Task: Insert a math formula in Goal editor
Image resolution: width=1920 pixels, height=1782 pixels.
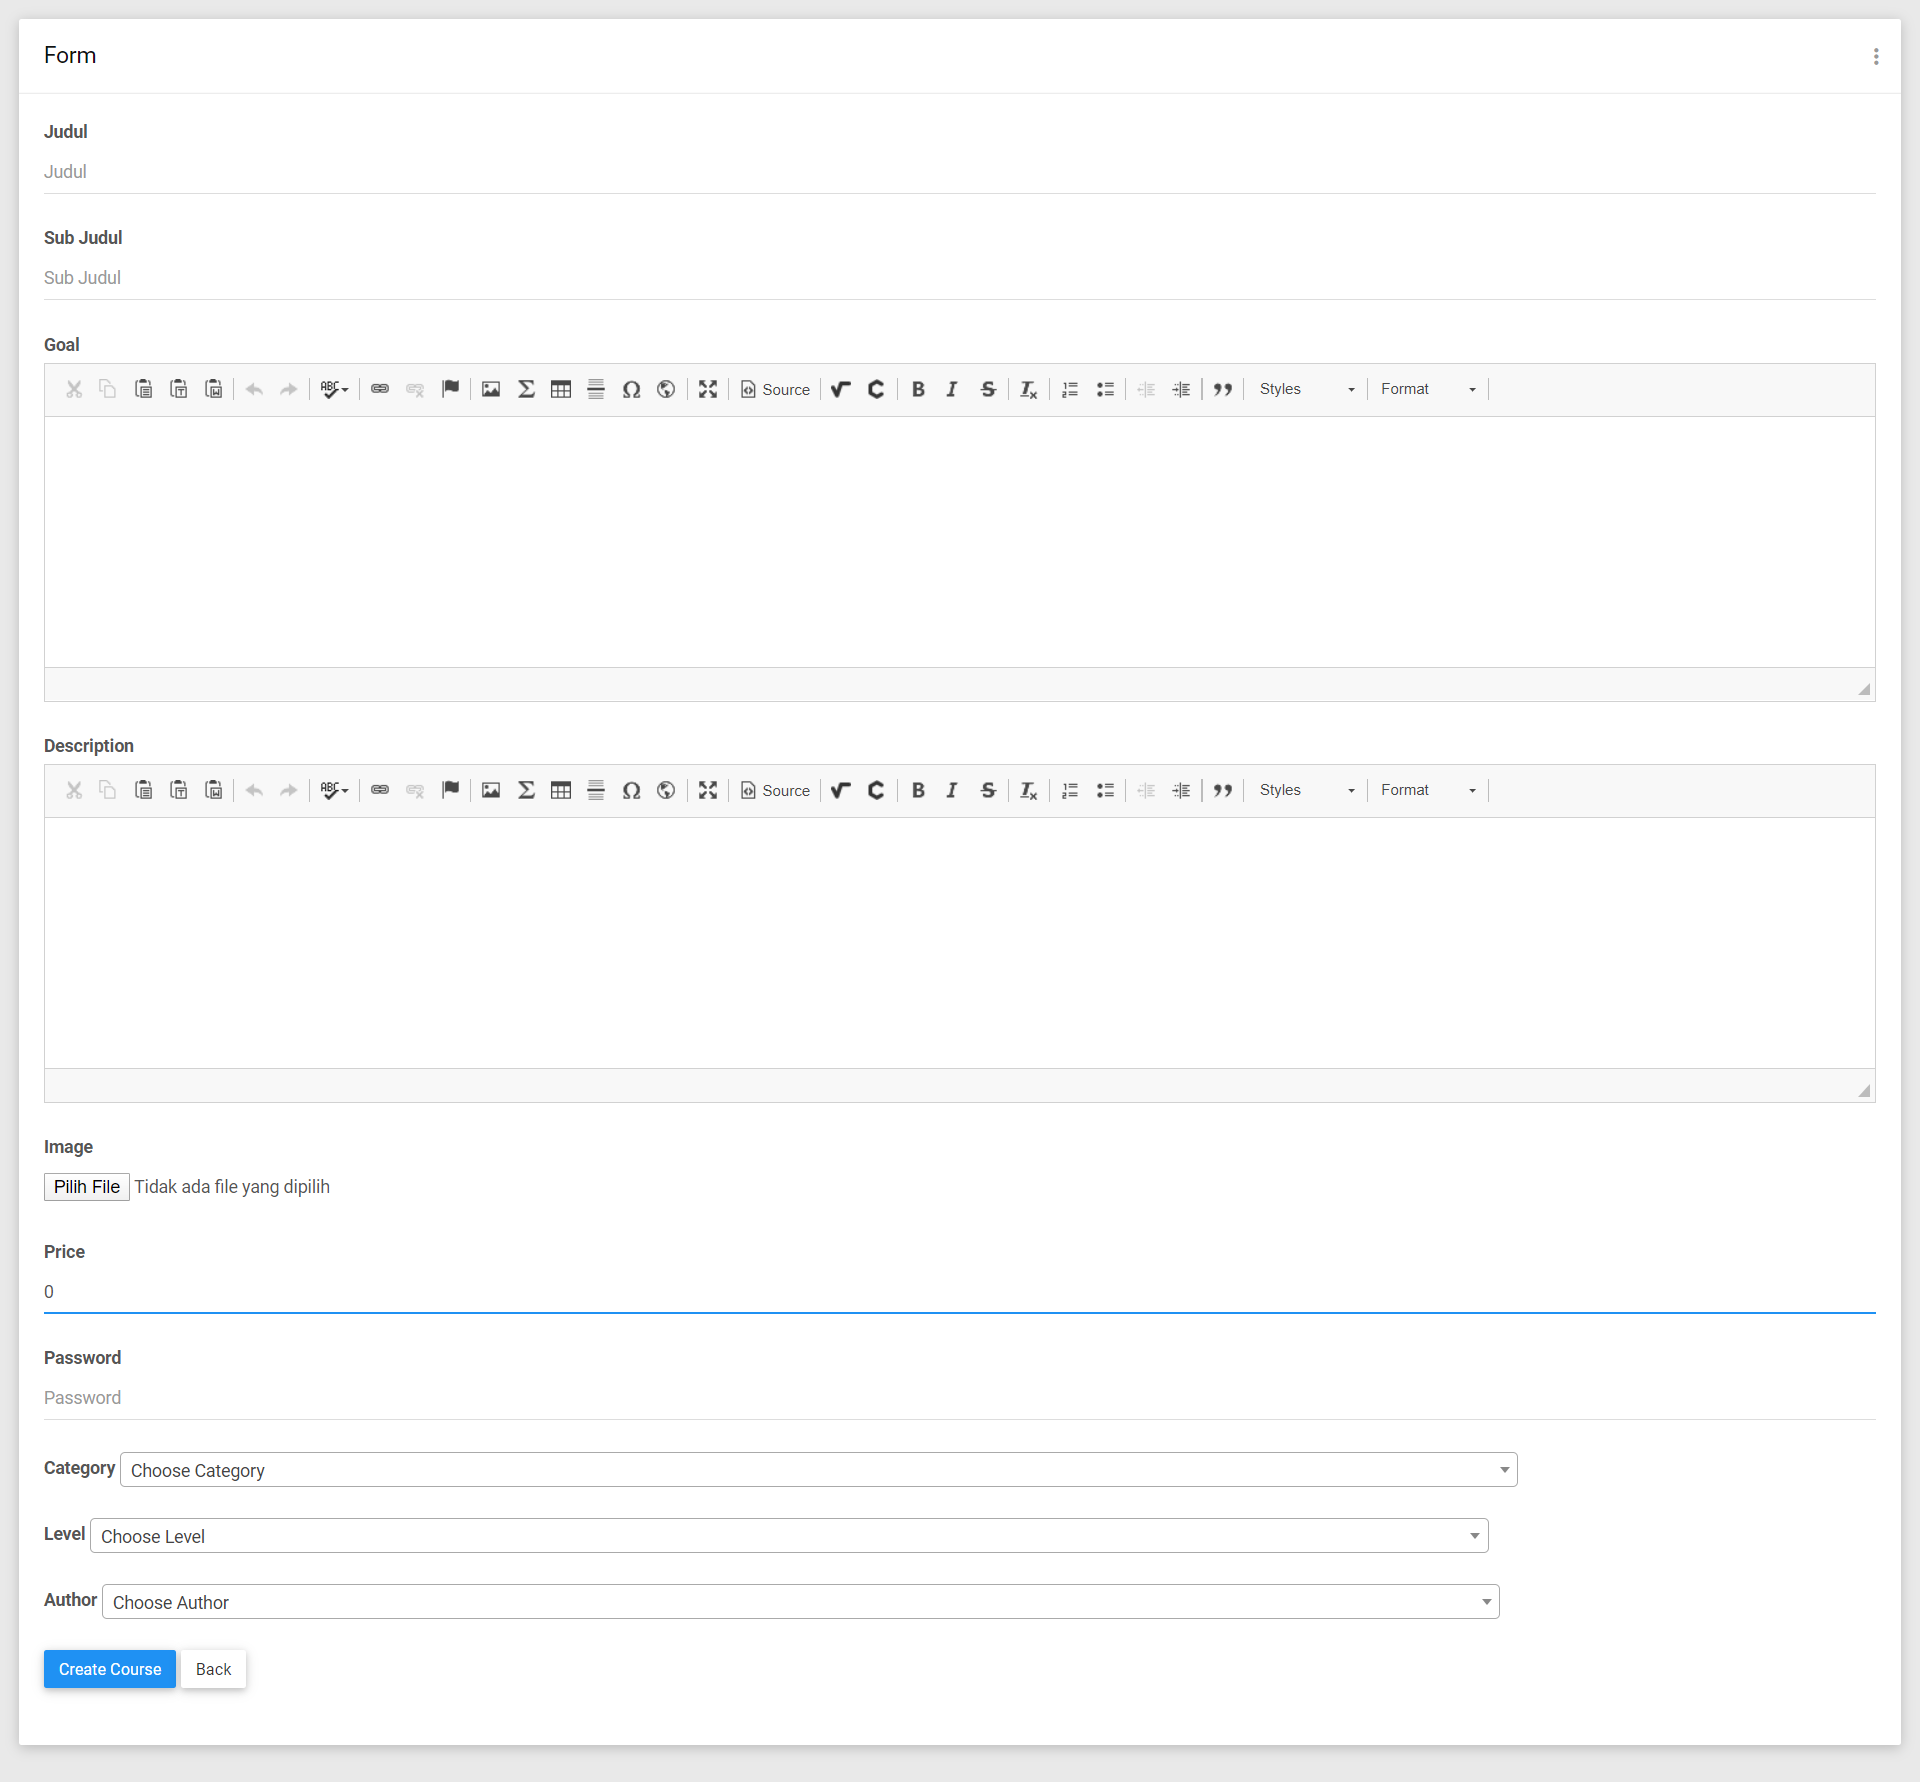Action: [526, 389]
